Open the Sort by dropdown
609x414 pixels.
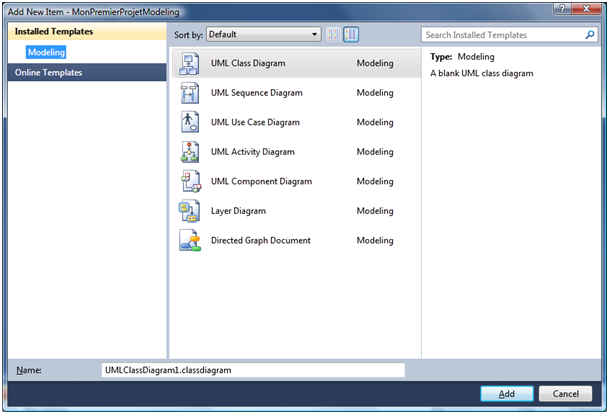(263, 35)
